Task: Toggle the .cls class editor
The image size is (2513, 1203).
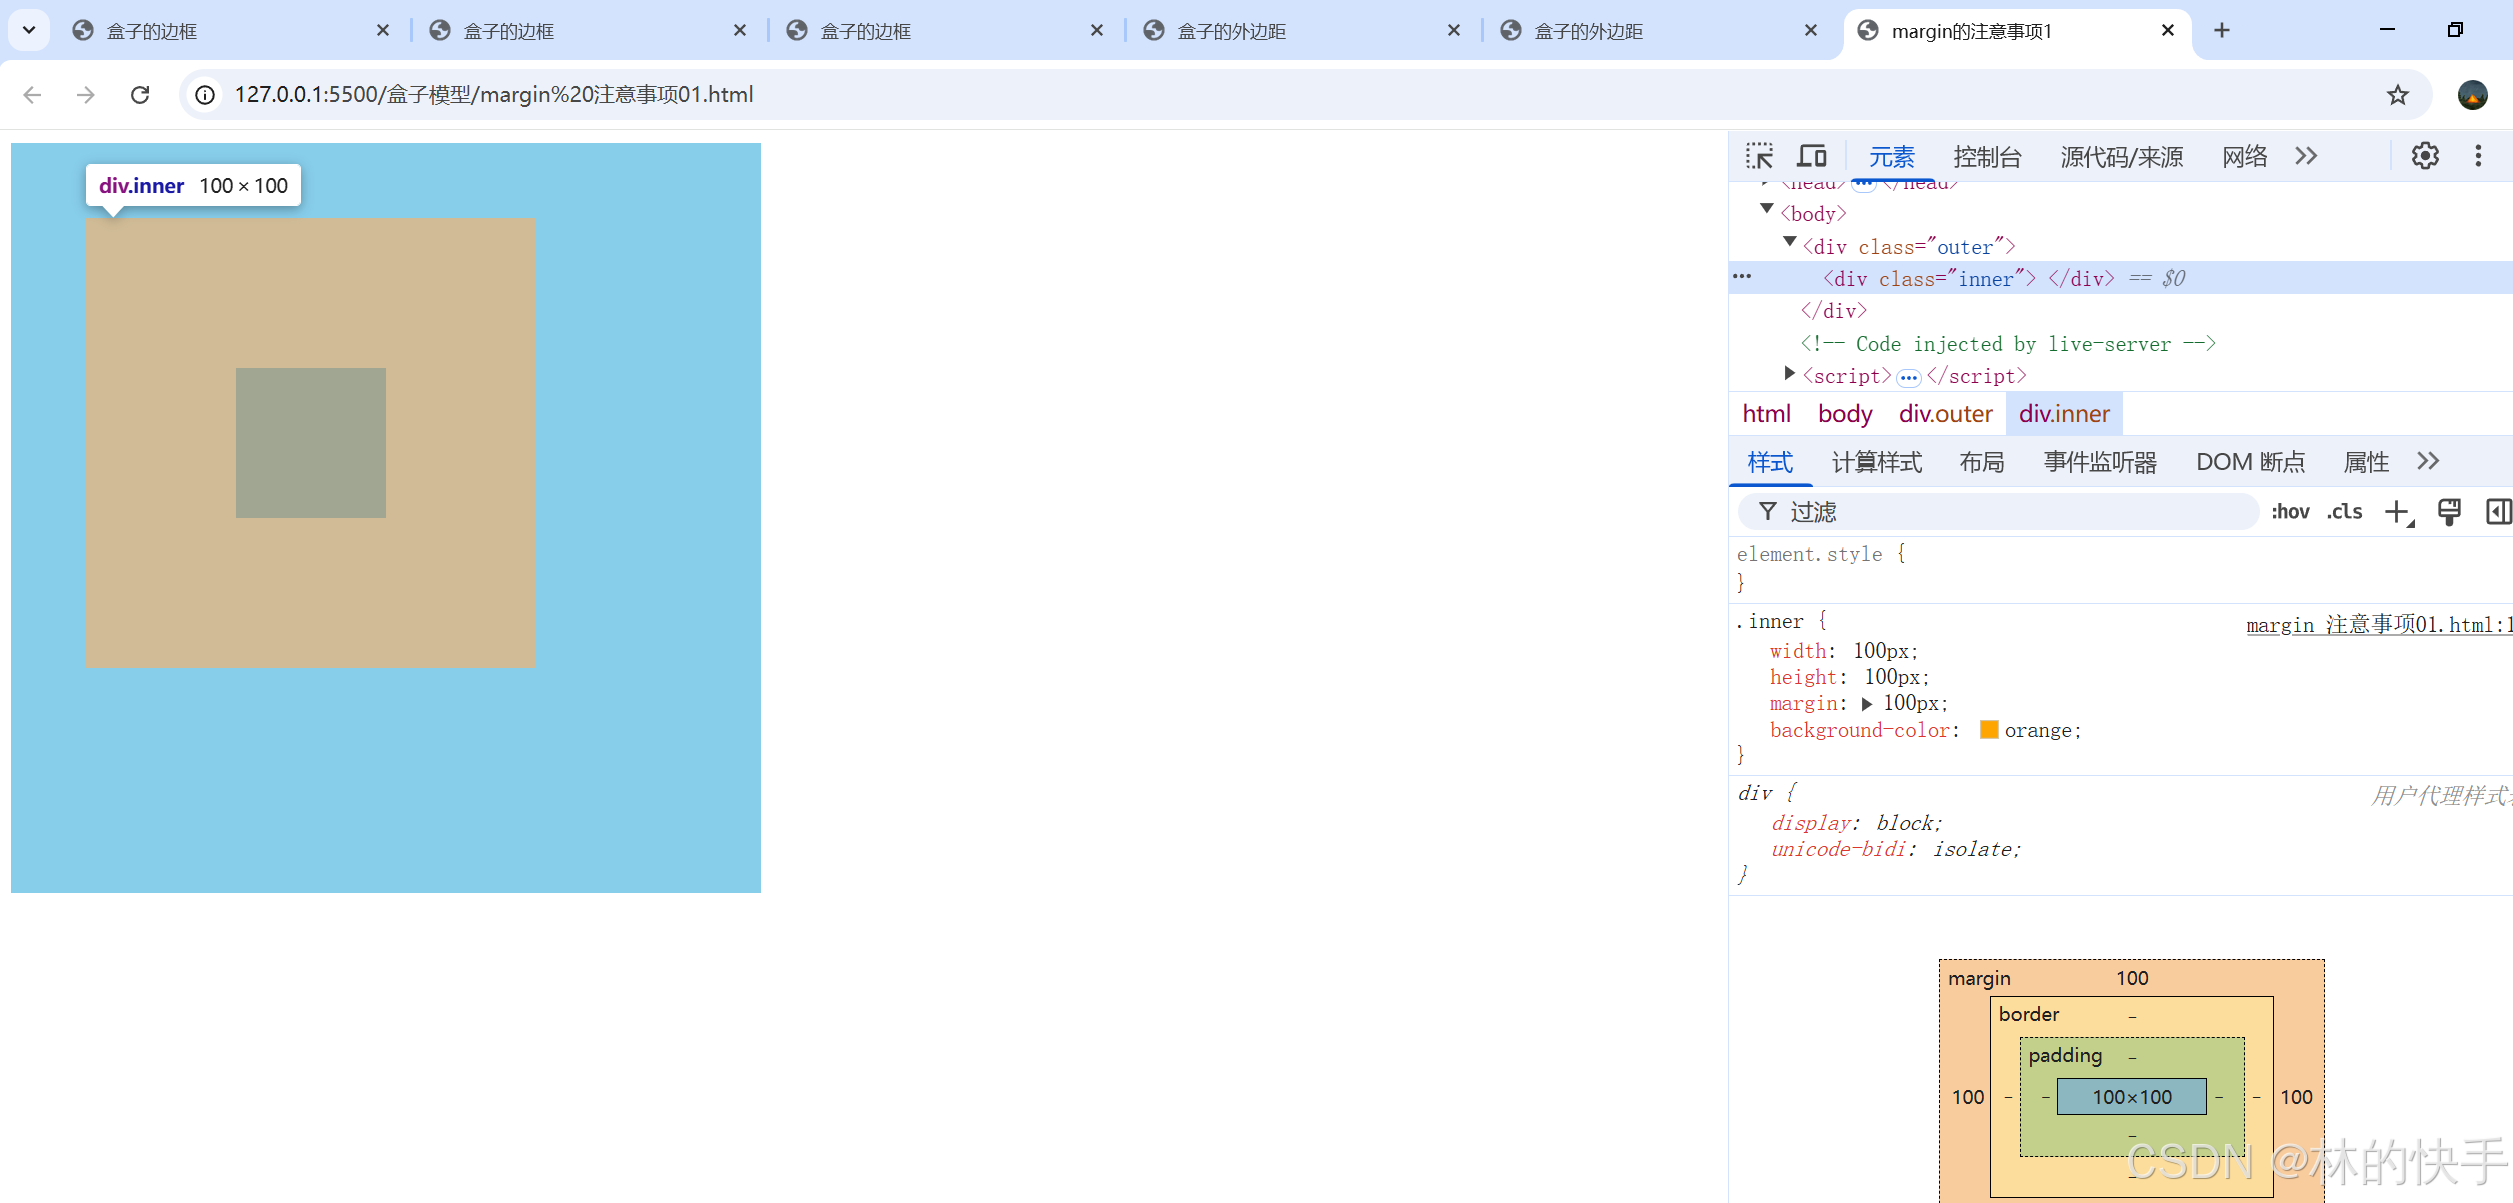Action: pos(2344,512)
